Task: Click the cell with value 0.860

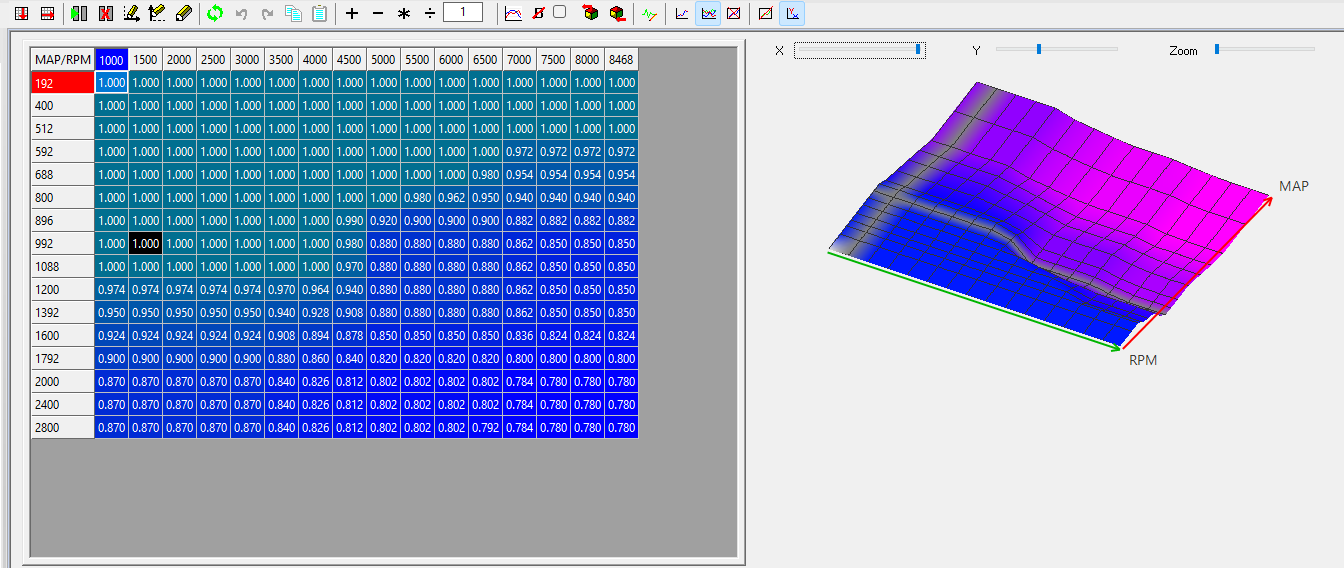Action: click(315, 359)
